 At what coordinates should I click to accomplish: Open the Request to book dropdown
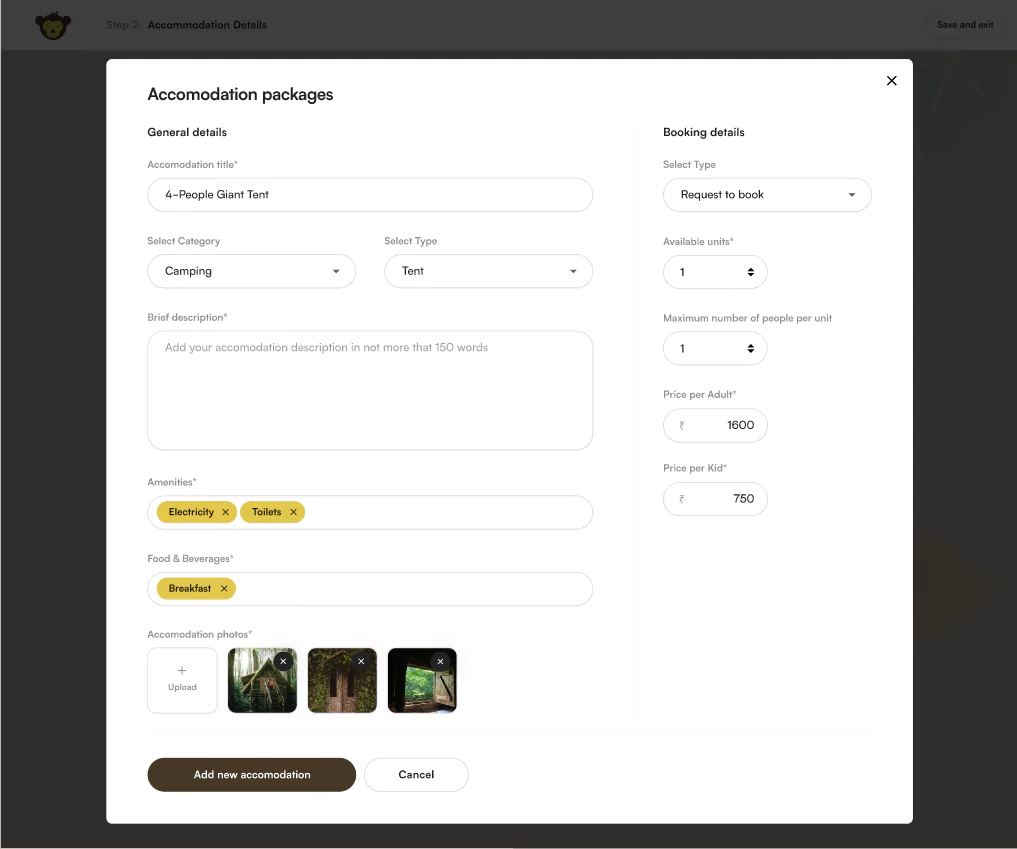[x=767, y=194]
